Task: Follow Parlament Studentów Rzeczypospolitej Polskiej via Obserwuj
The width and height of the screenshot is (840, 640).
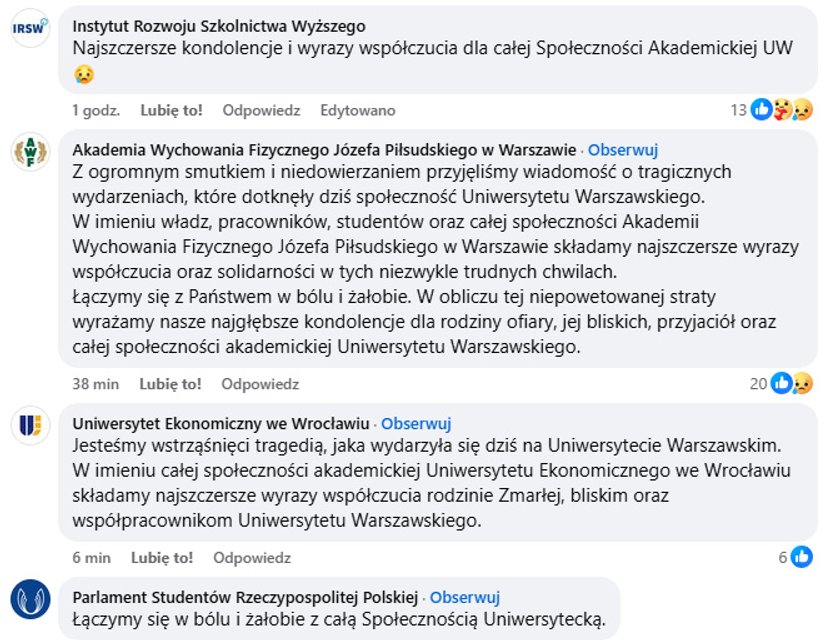Action: click(465, 597)
